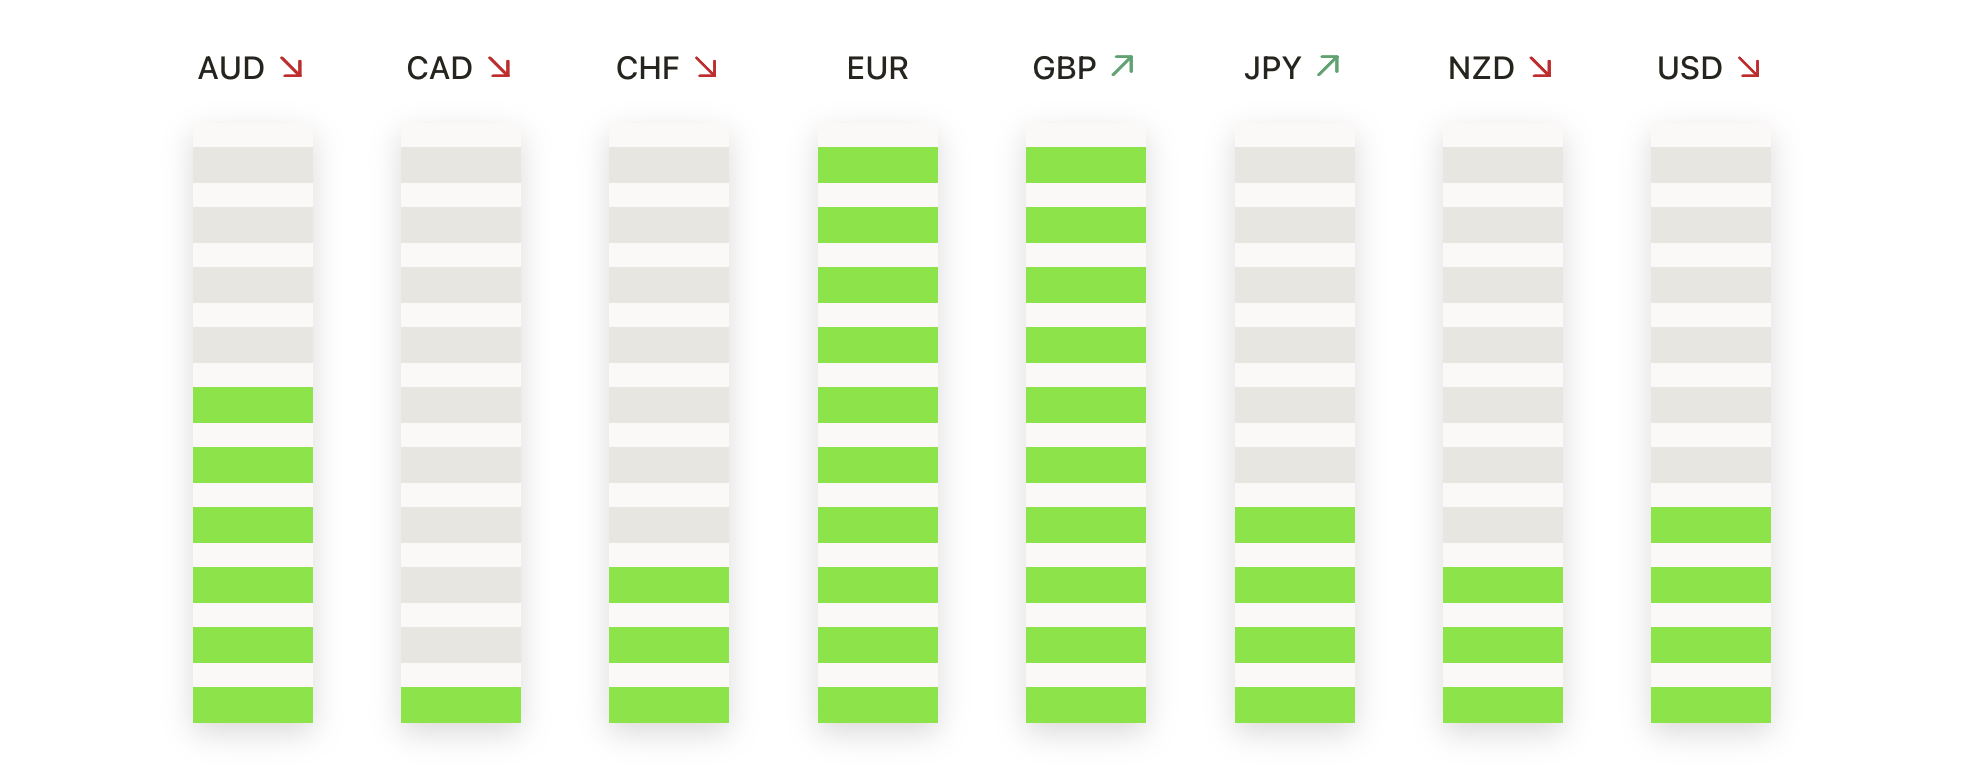The width and height of the screenshot is (1962, 782).
Task: Select the AUD currency label
Action: pyautogui.click(x=231, y=68)
